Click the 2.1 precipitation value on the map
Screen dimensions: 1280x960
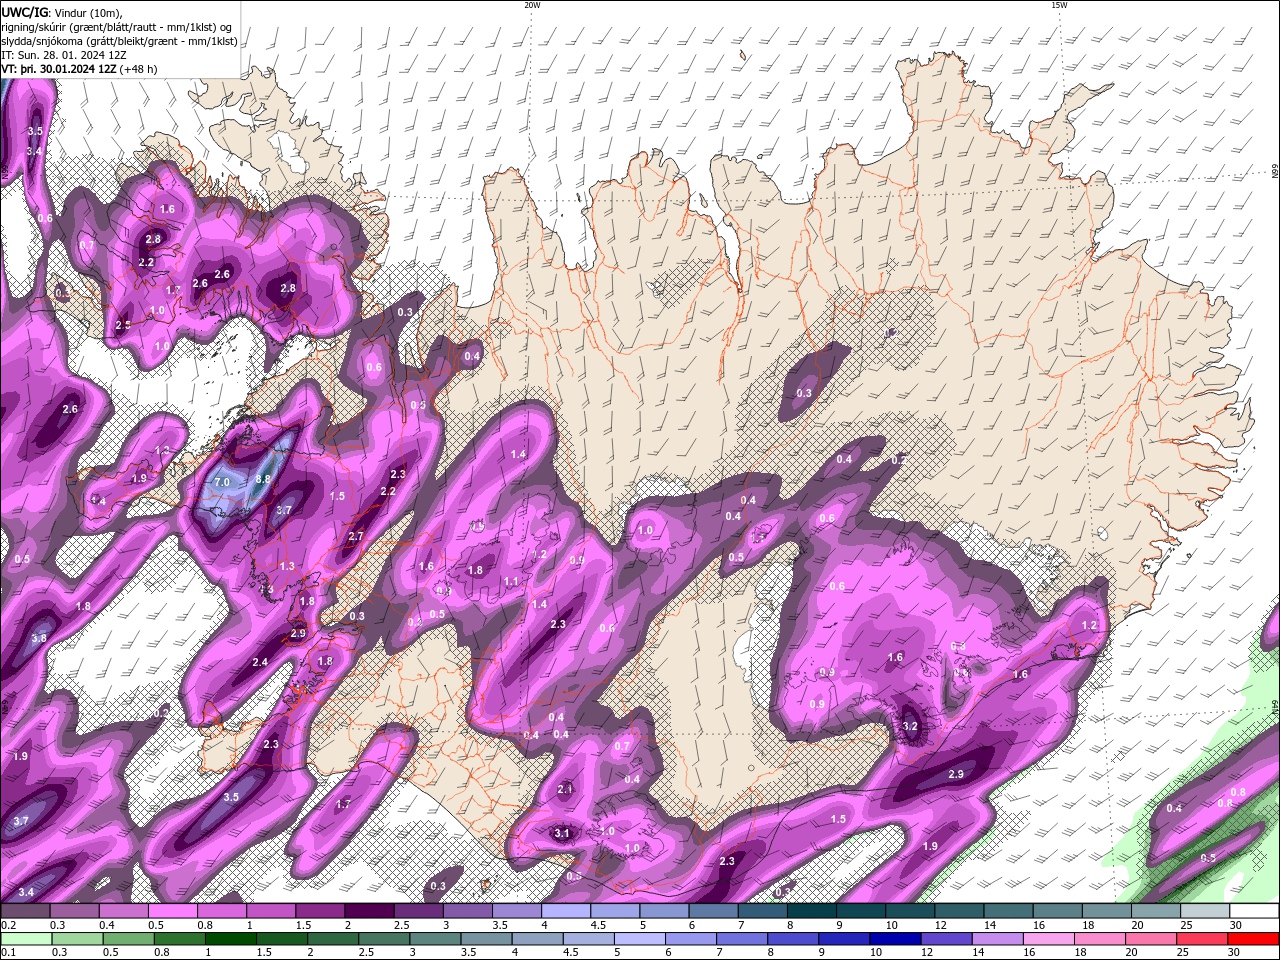click(x=565, y=789)
